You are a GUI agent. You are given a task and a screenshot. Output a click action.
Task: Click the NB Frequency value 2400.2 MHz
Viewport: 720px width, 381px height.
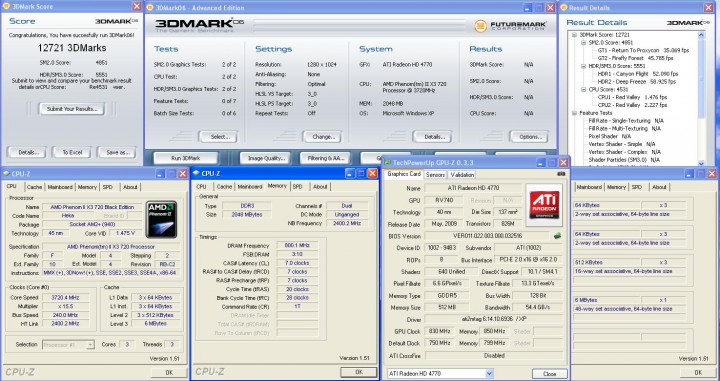click(x=347, y=223)
